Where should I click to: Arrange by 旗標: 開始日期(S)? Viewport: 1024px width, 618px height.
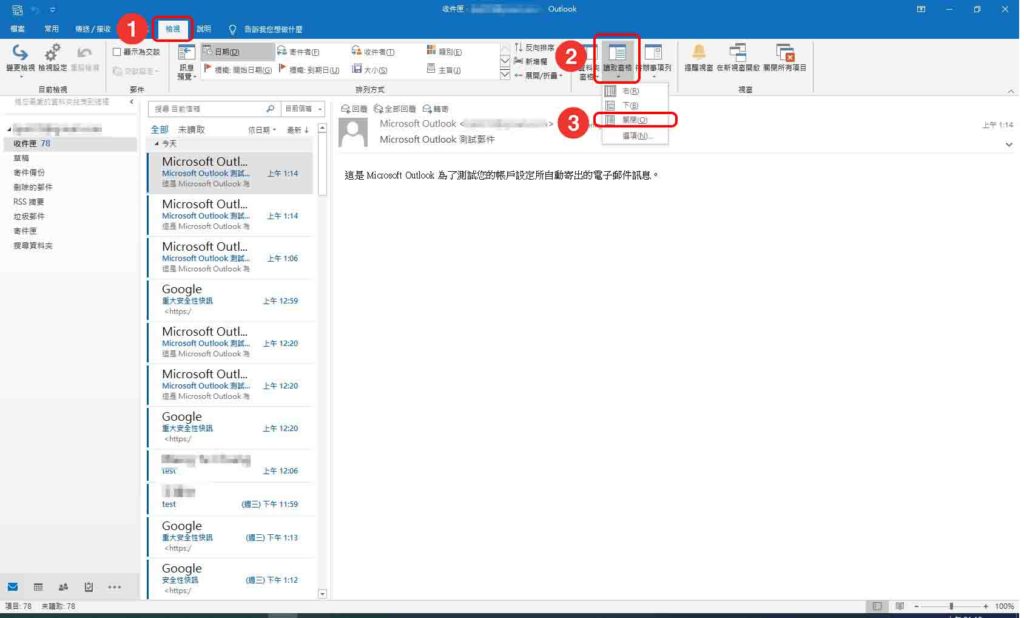[238, 69]
